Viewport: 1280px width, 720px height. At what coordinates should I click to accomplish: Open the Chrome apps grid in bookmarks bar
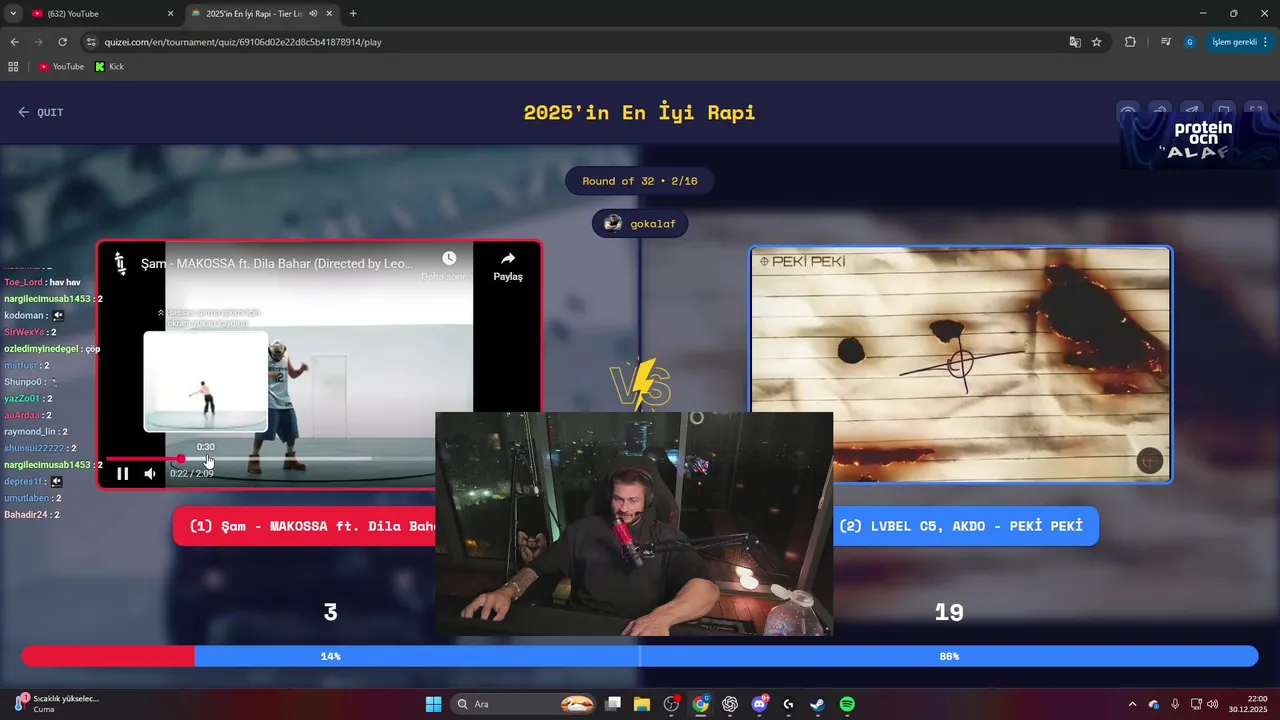click(x=13, y=67)
